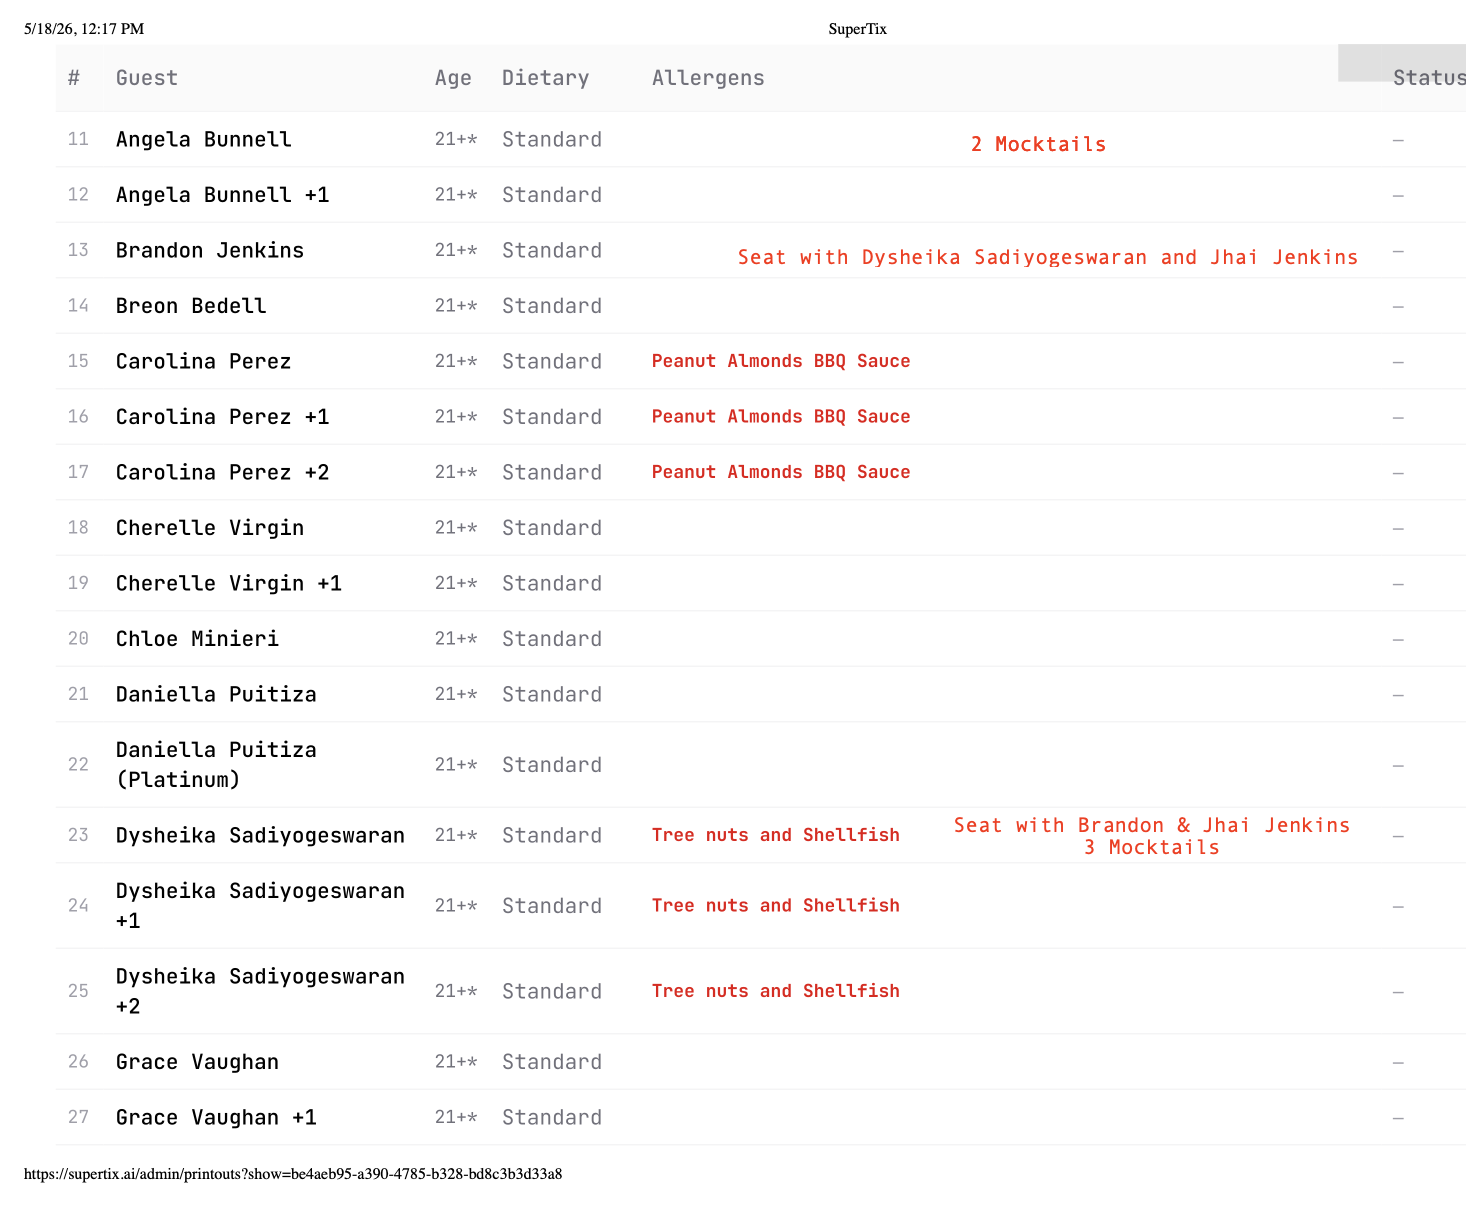Screen dimensions: 1466x1206
Task: Select guest Dysheika Sadiyogeswaran +1
Action: click(x=260, y=906)
